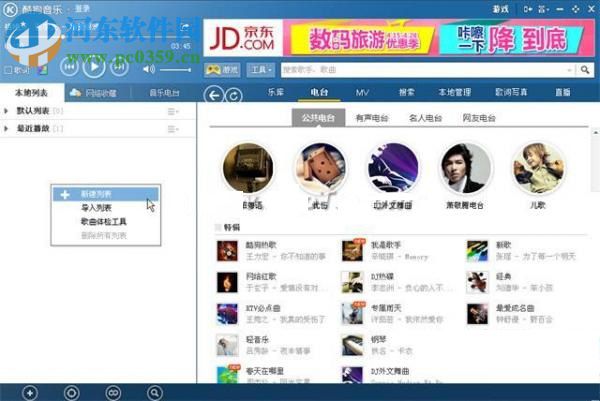The image size is (600, 401).
Task: Open the 我是歌手 station cover
Action: coord(352,251)
